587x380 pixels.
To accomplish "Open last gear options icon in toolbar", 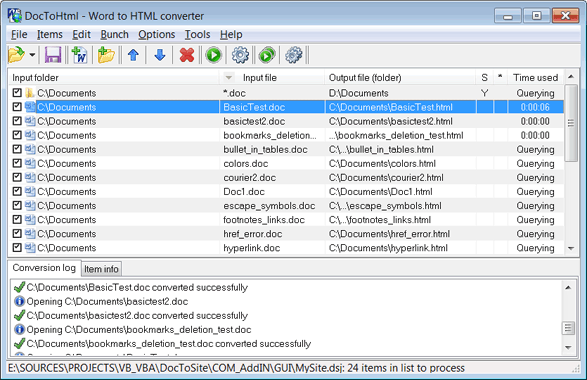I will (x=294, y=55).
